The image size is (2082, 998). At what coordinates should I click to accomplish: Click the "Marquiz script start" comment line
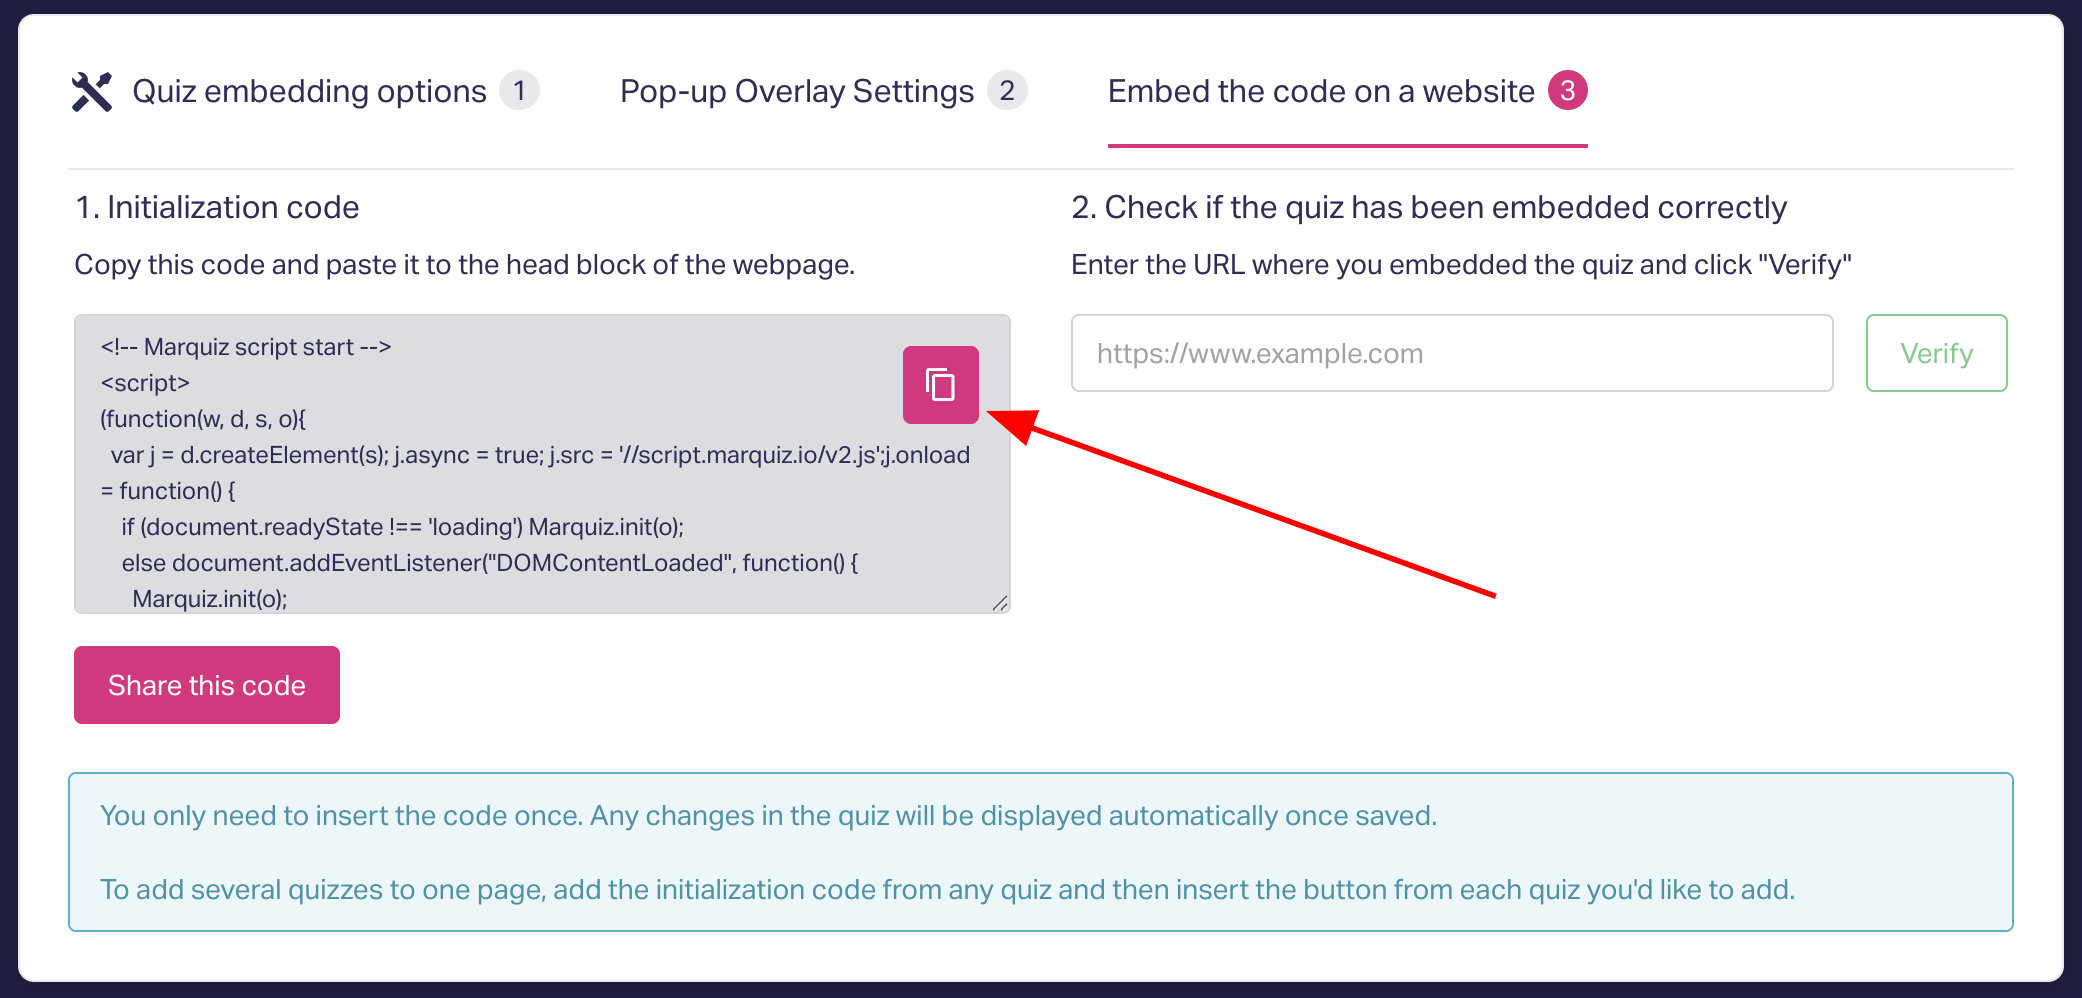click(246, 347)
